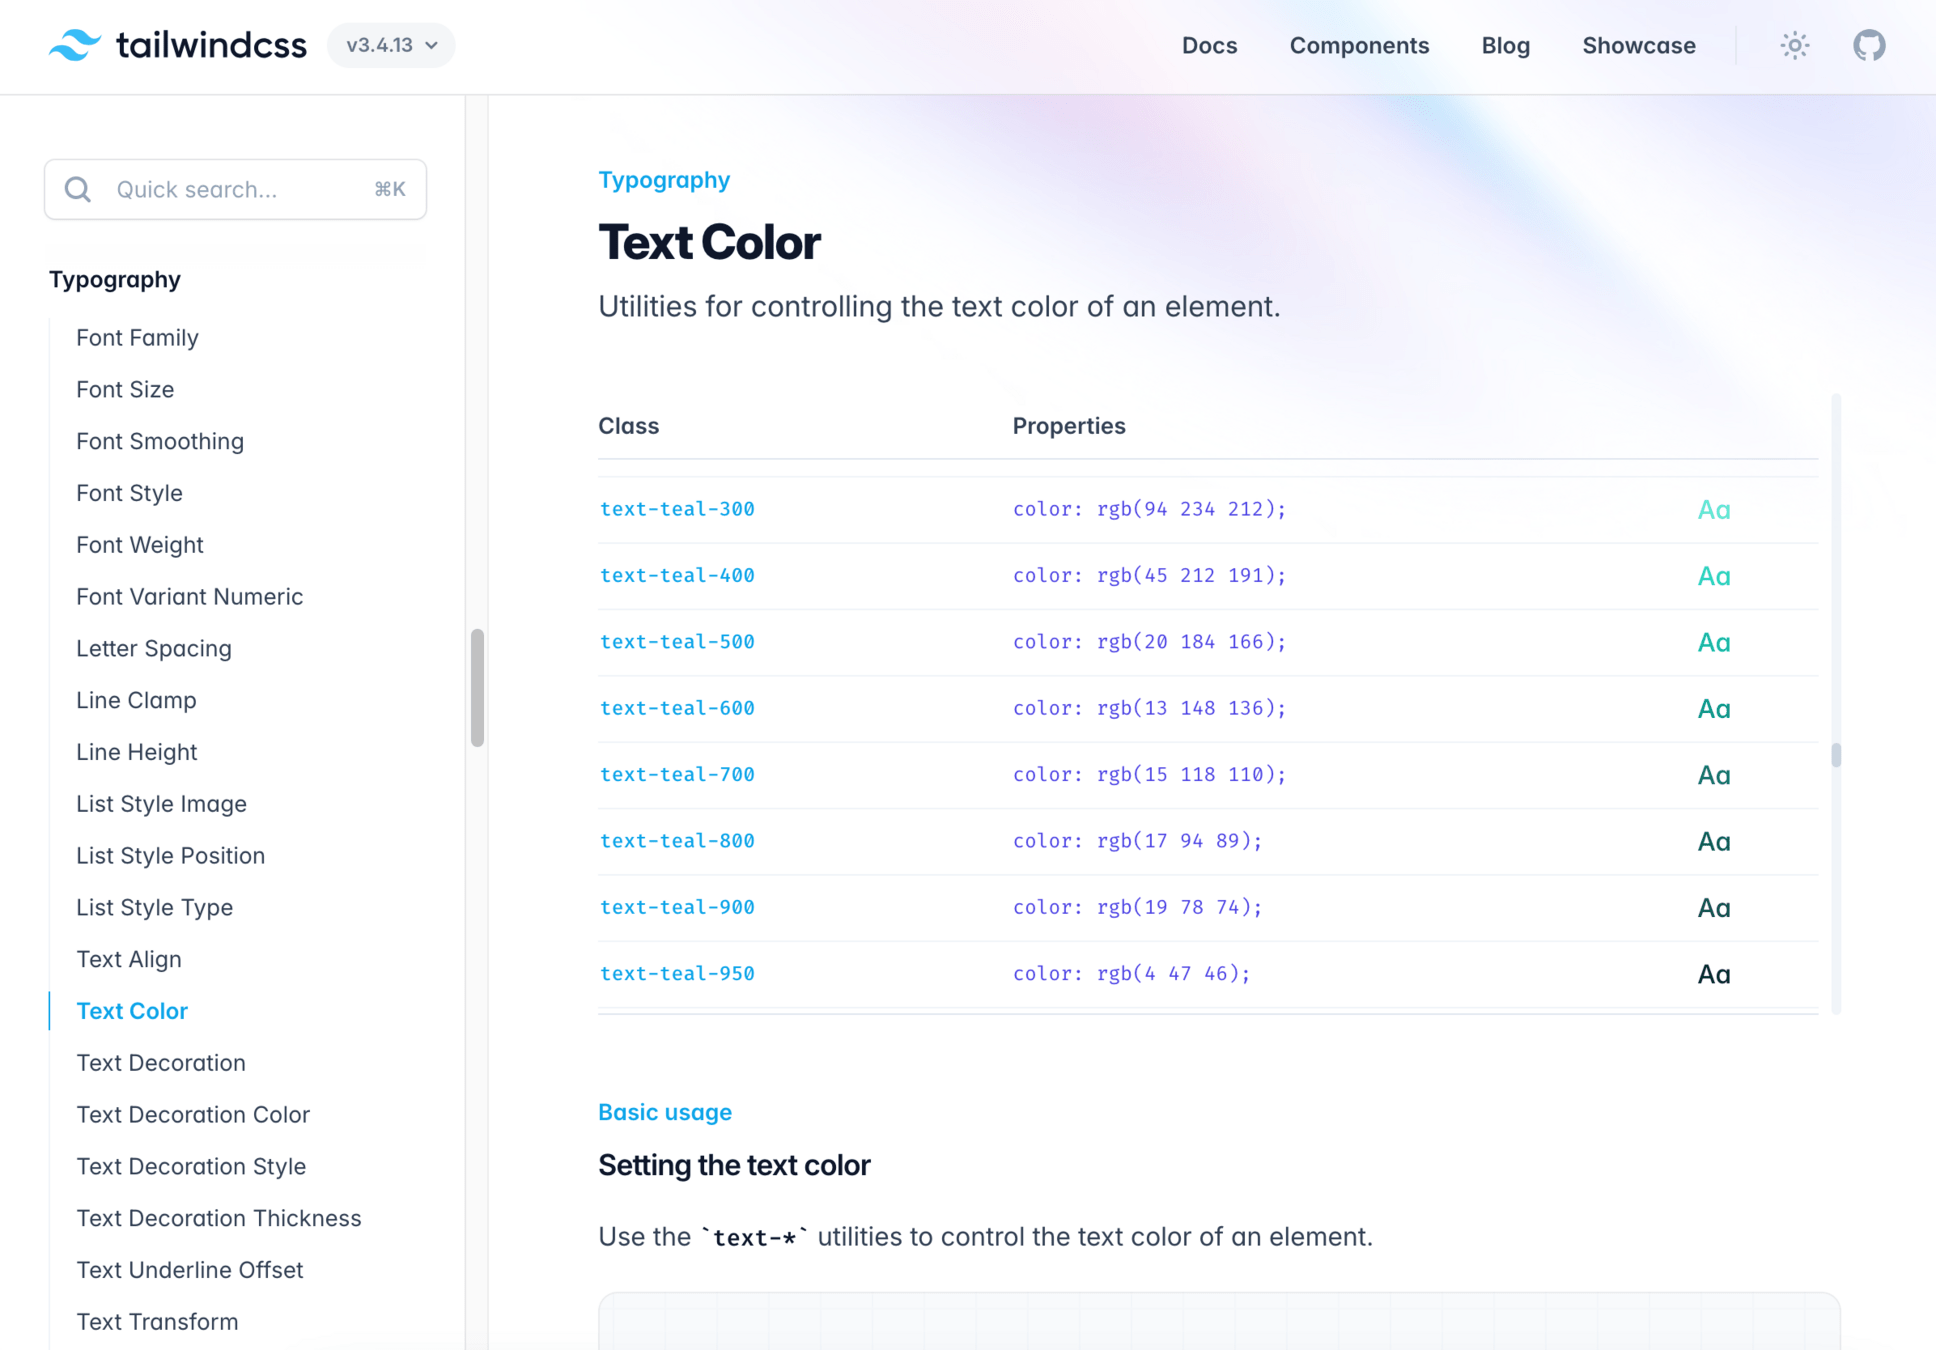Viewport: 1936px width, 1350px height.
Task: Toggle the light/dark theme sun icon
Action: (1795, 45)
